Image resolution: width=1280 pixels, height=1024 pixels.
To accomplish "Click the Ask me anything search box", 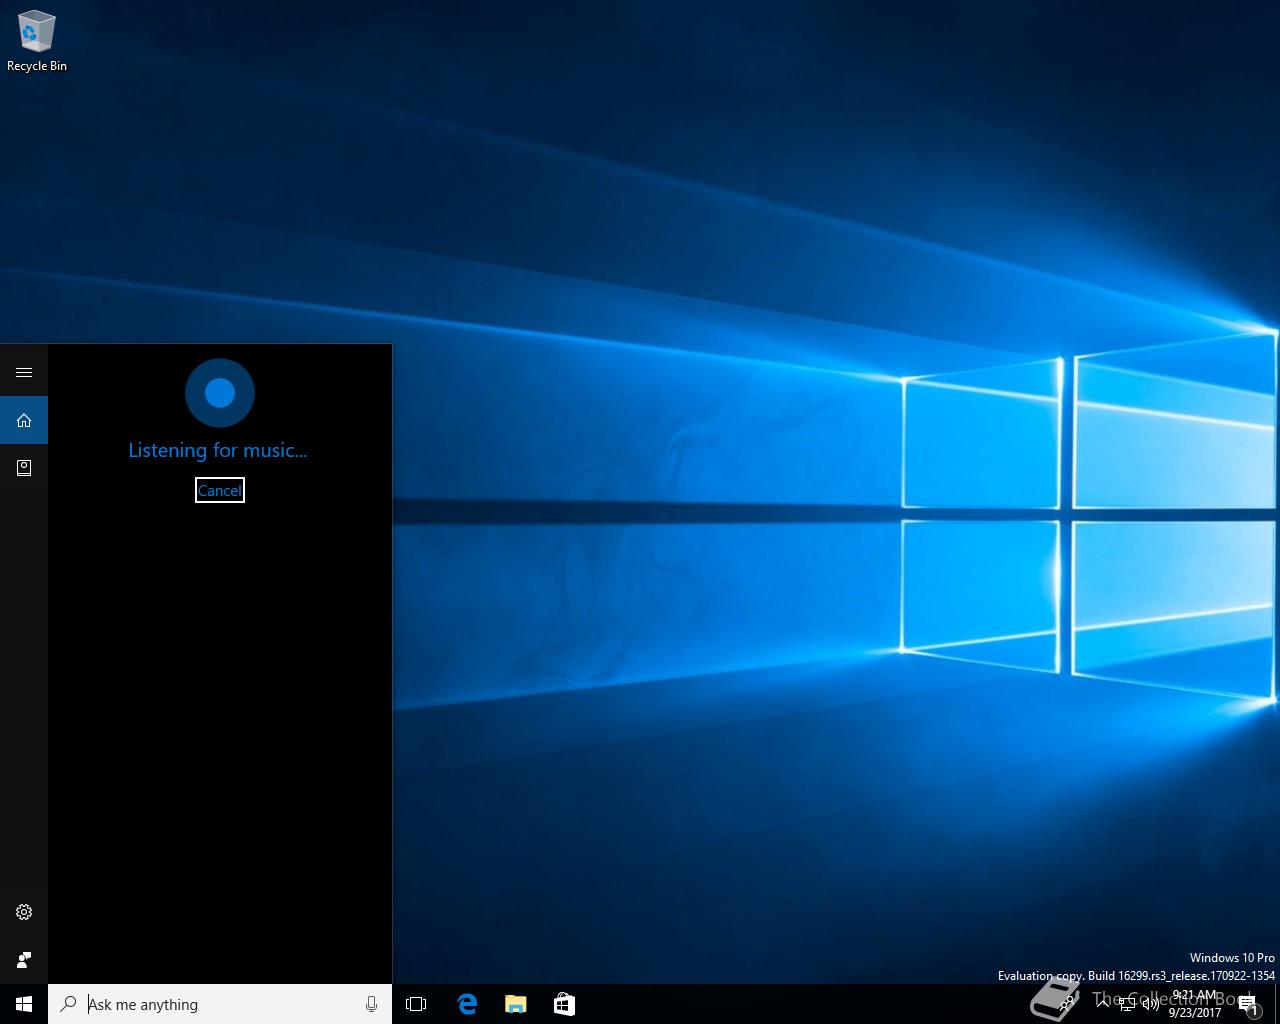I will (220, 1004).
